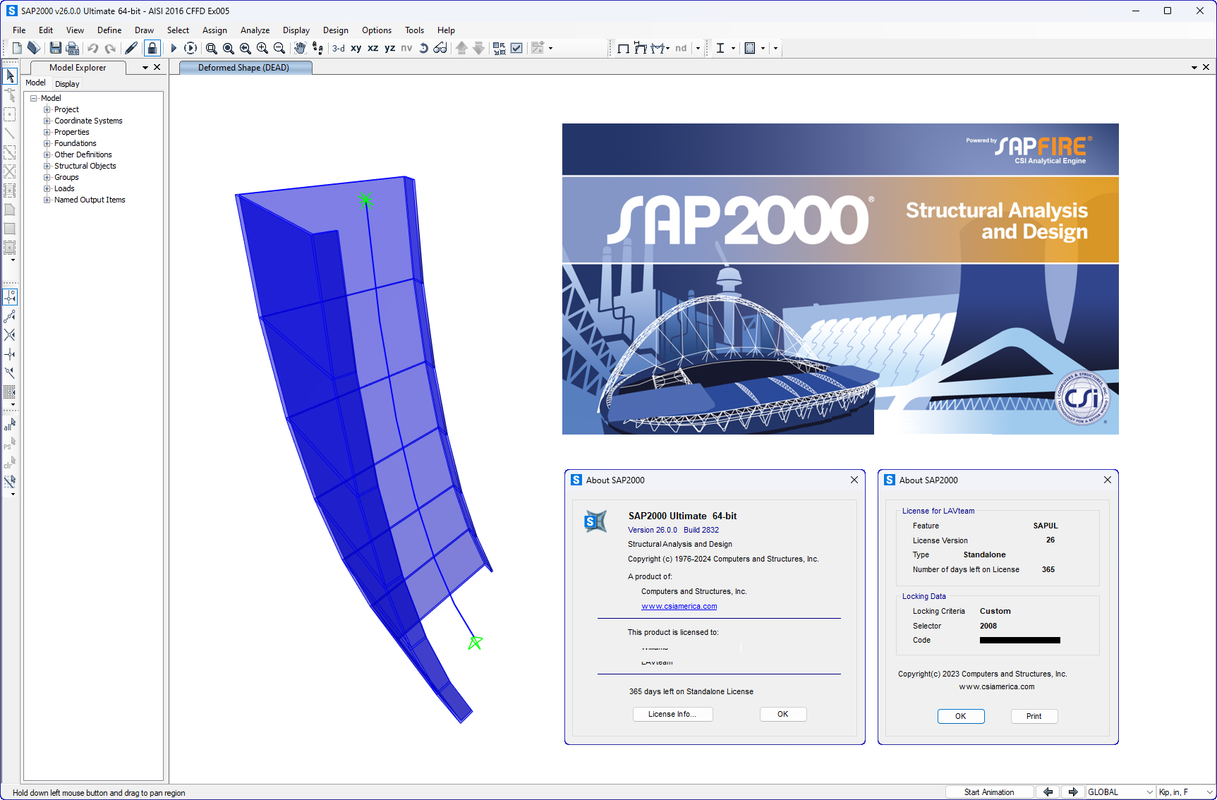Expand the Structural Objects tree node
The image size is (1217, 800).
(47, 166)
